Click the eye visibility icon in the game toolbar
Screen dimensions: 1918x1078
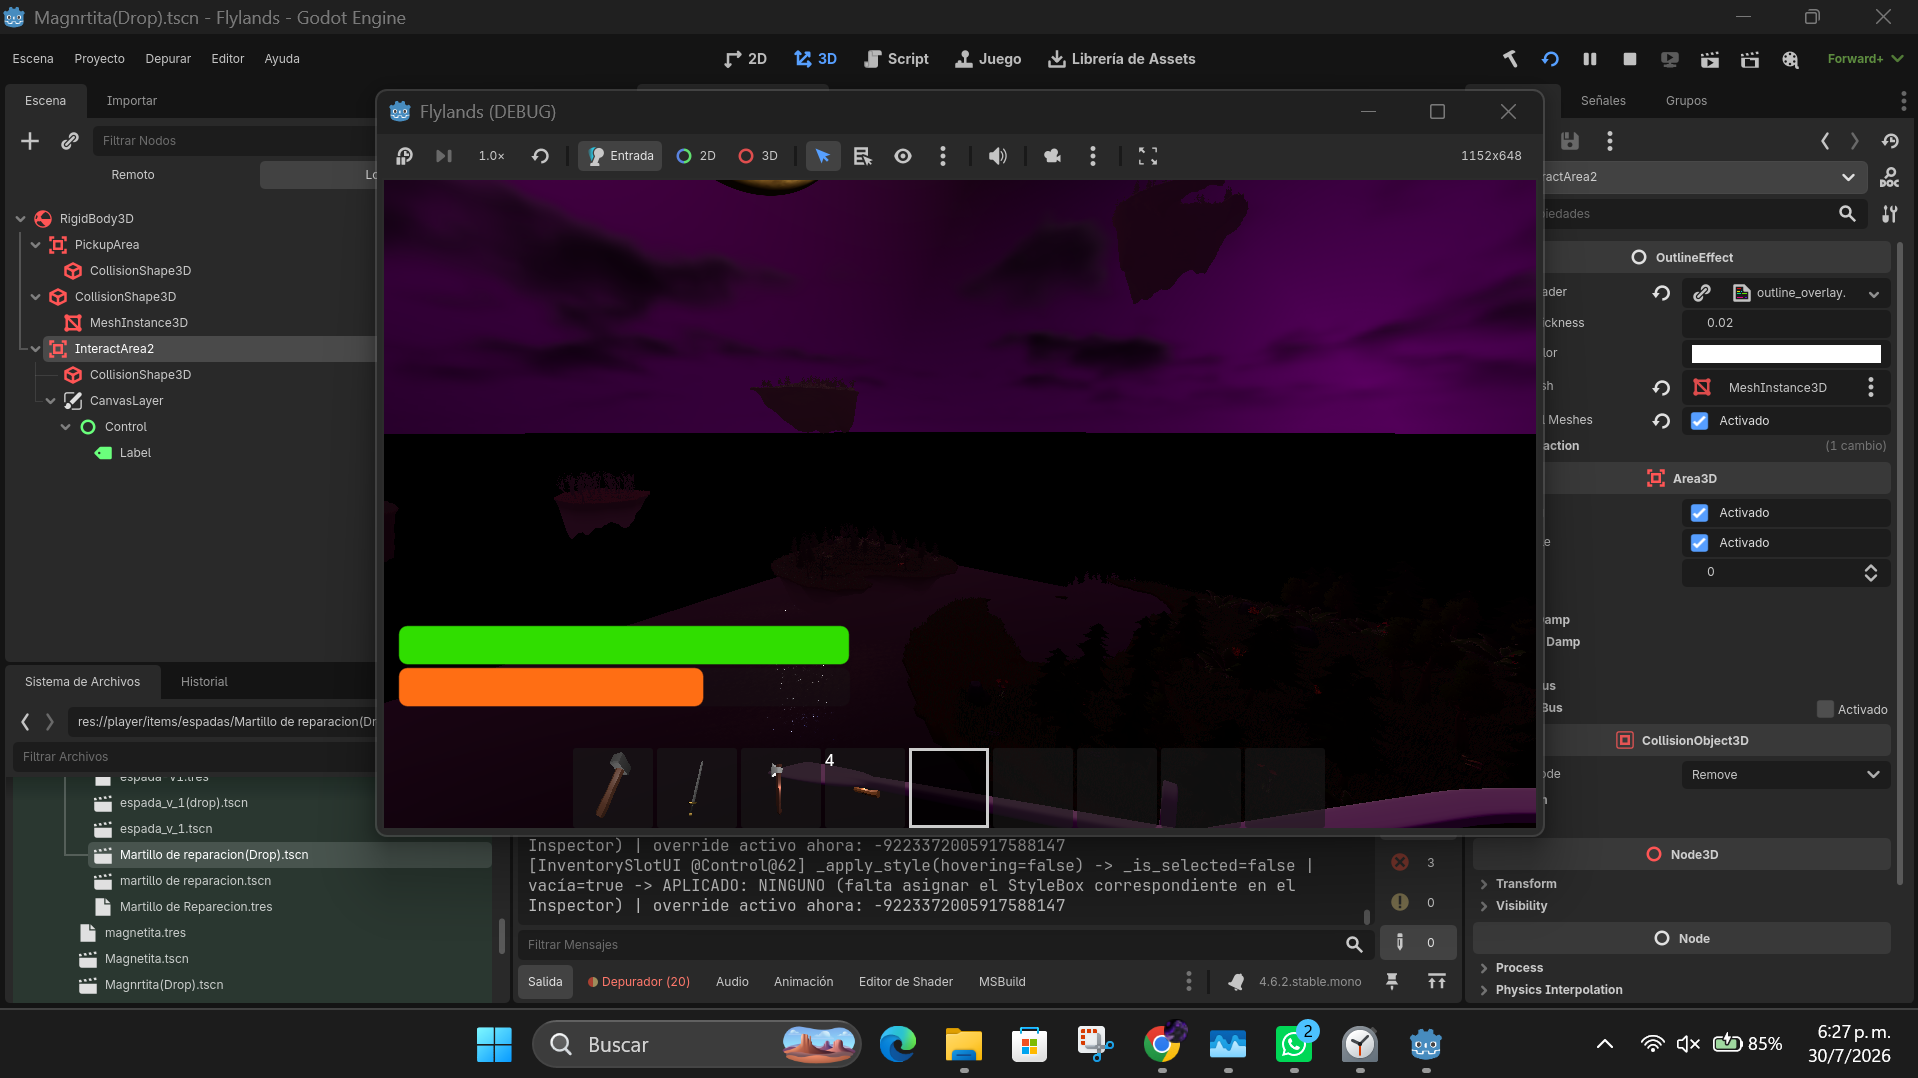click(x=903, y=156)
